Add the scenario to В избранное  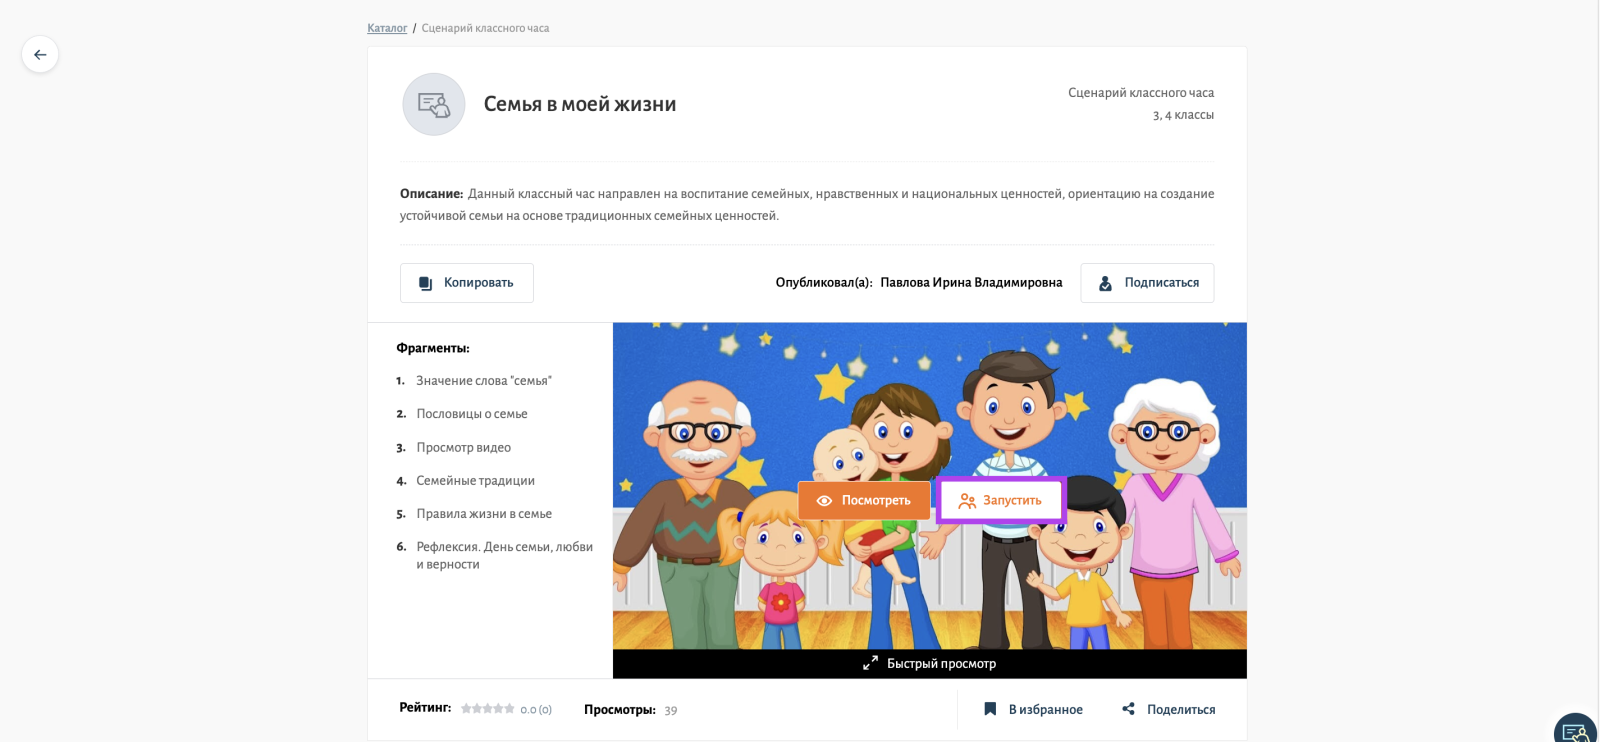coord(1033,709)
